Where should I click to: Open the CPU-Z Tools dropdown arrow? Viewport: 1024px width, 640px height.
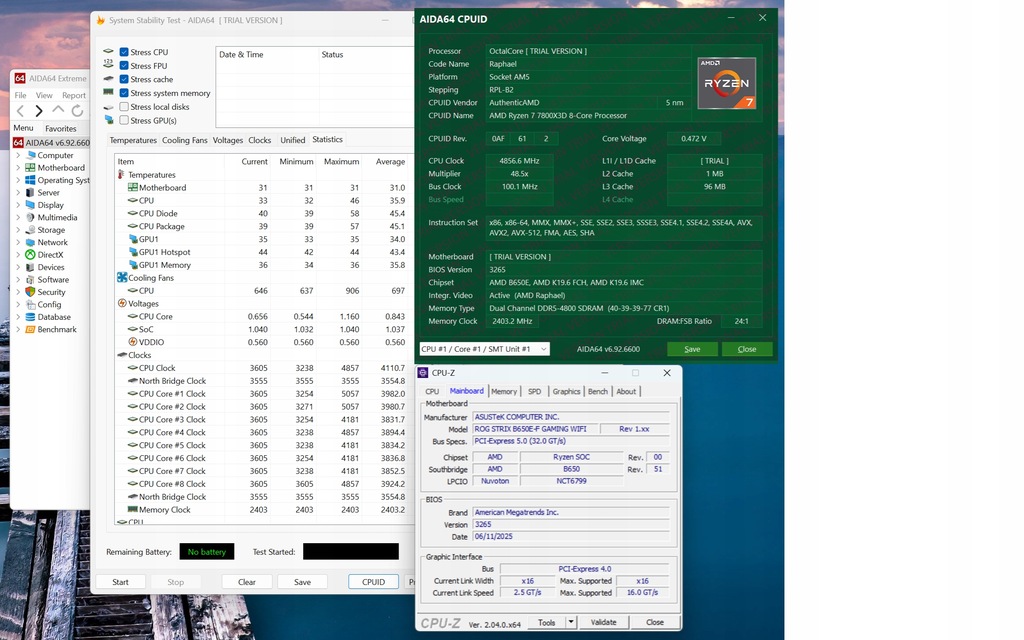point(571,622)
